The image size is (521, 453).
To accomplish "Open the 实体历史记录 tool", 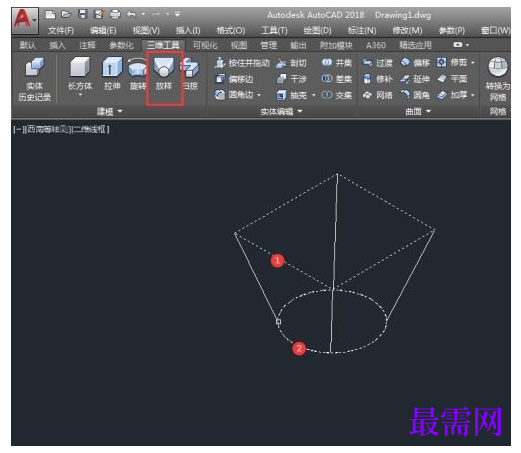I will point(35,79).
